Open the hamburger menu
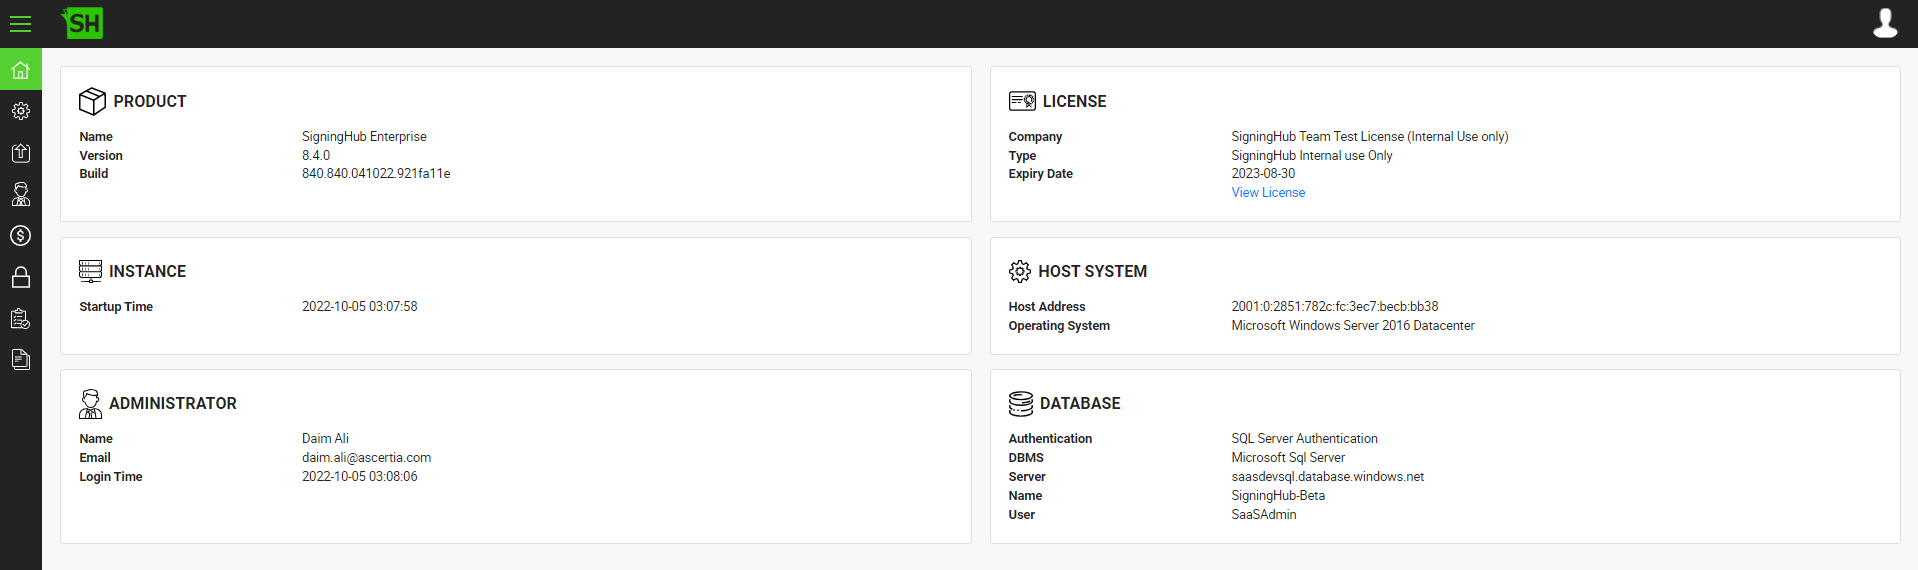The height and width of the screenshot is (570, 1918). coord(20,23)
